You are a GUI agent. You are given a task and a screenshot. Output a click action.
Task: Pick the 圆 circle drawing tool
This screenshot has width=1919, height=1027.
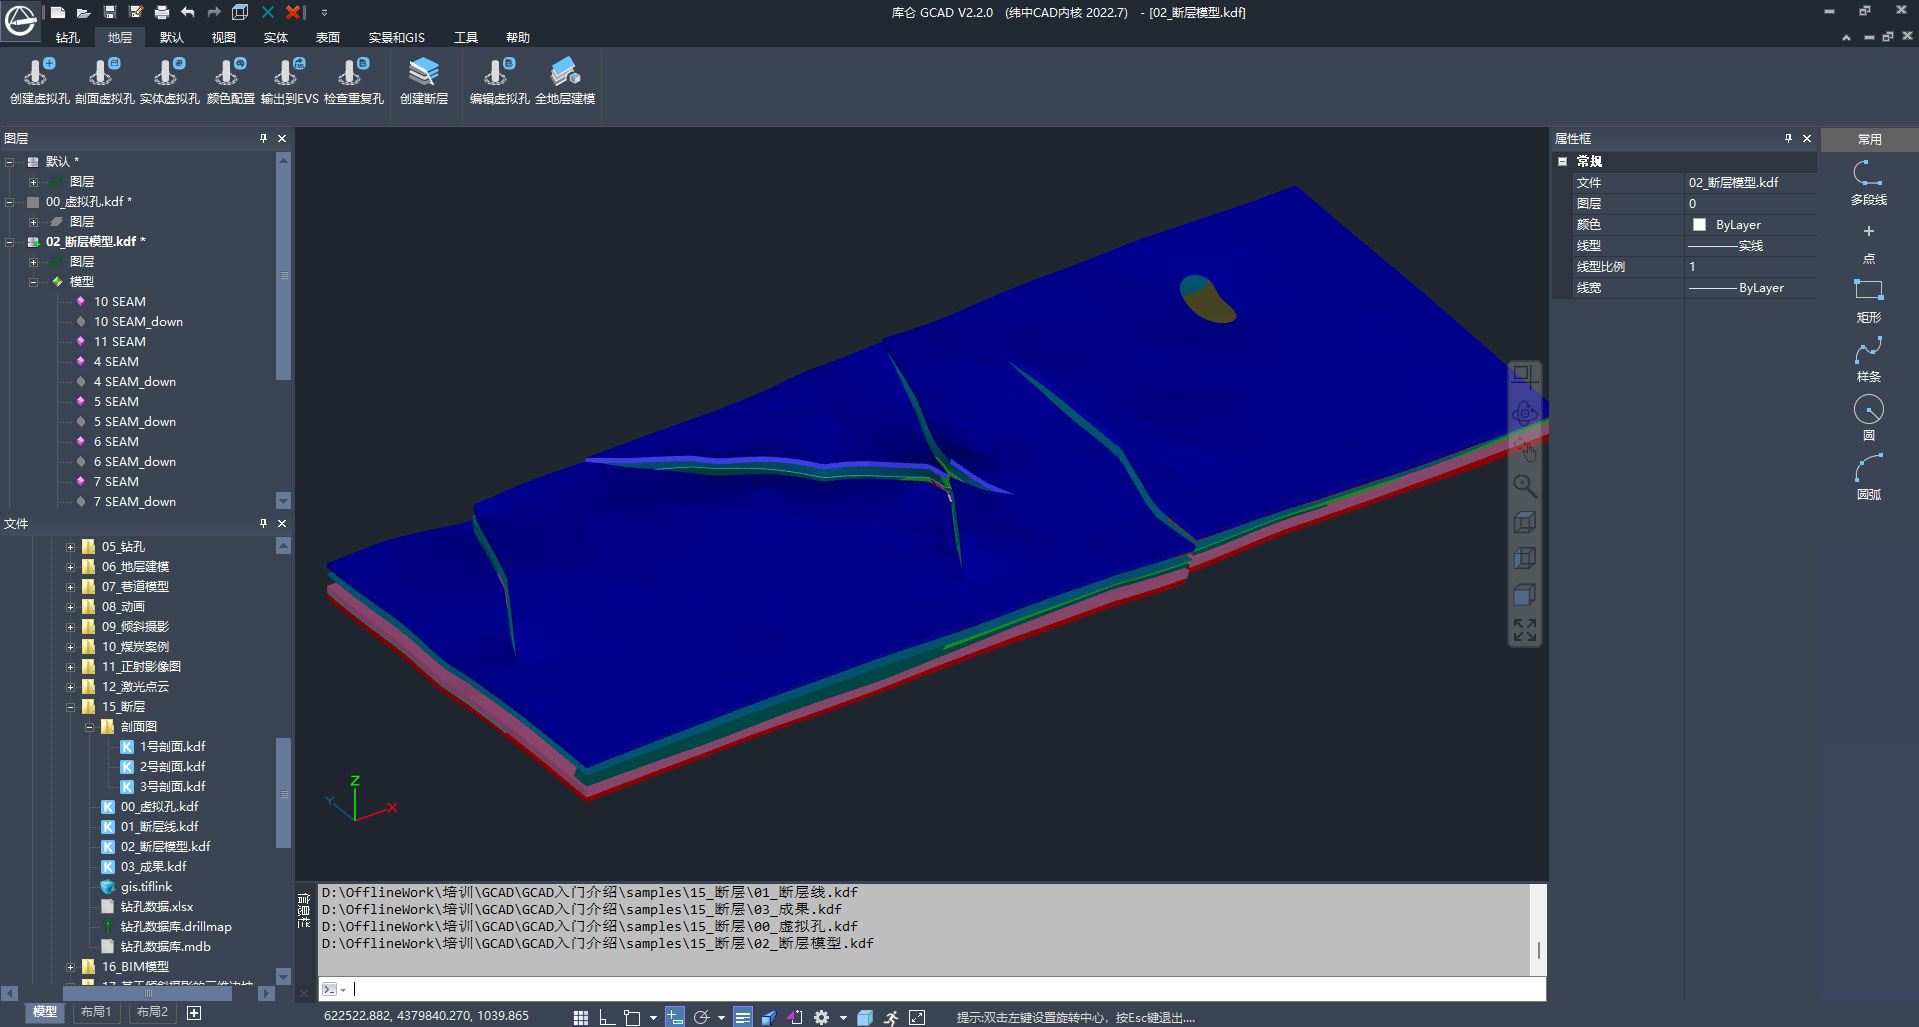point(1868,410)
